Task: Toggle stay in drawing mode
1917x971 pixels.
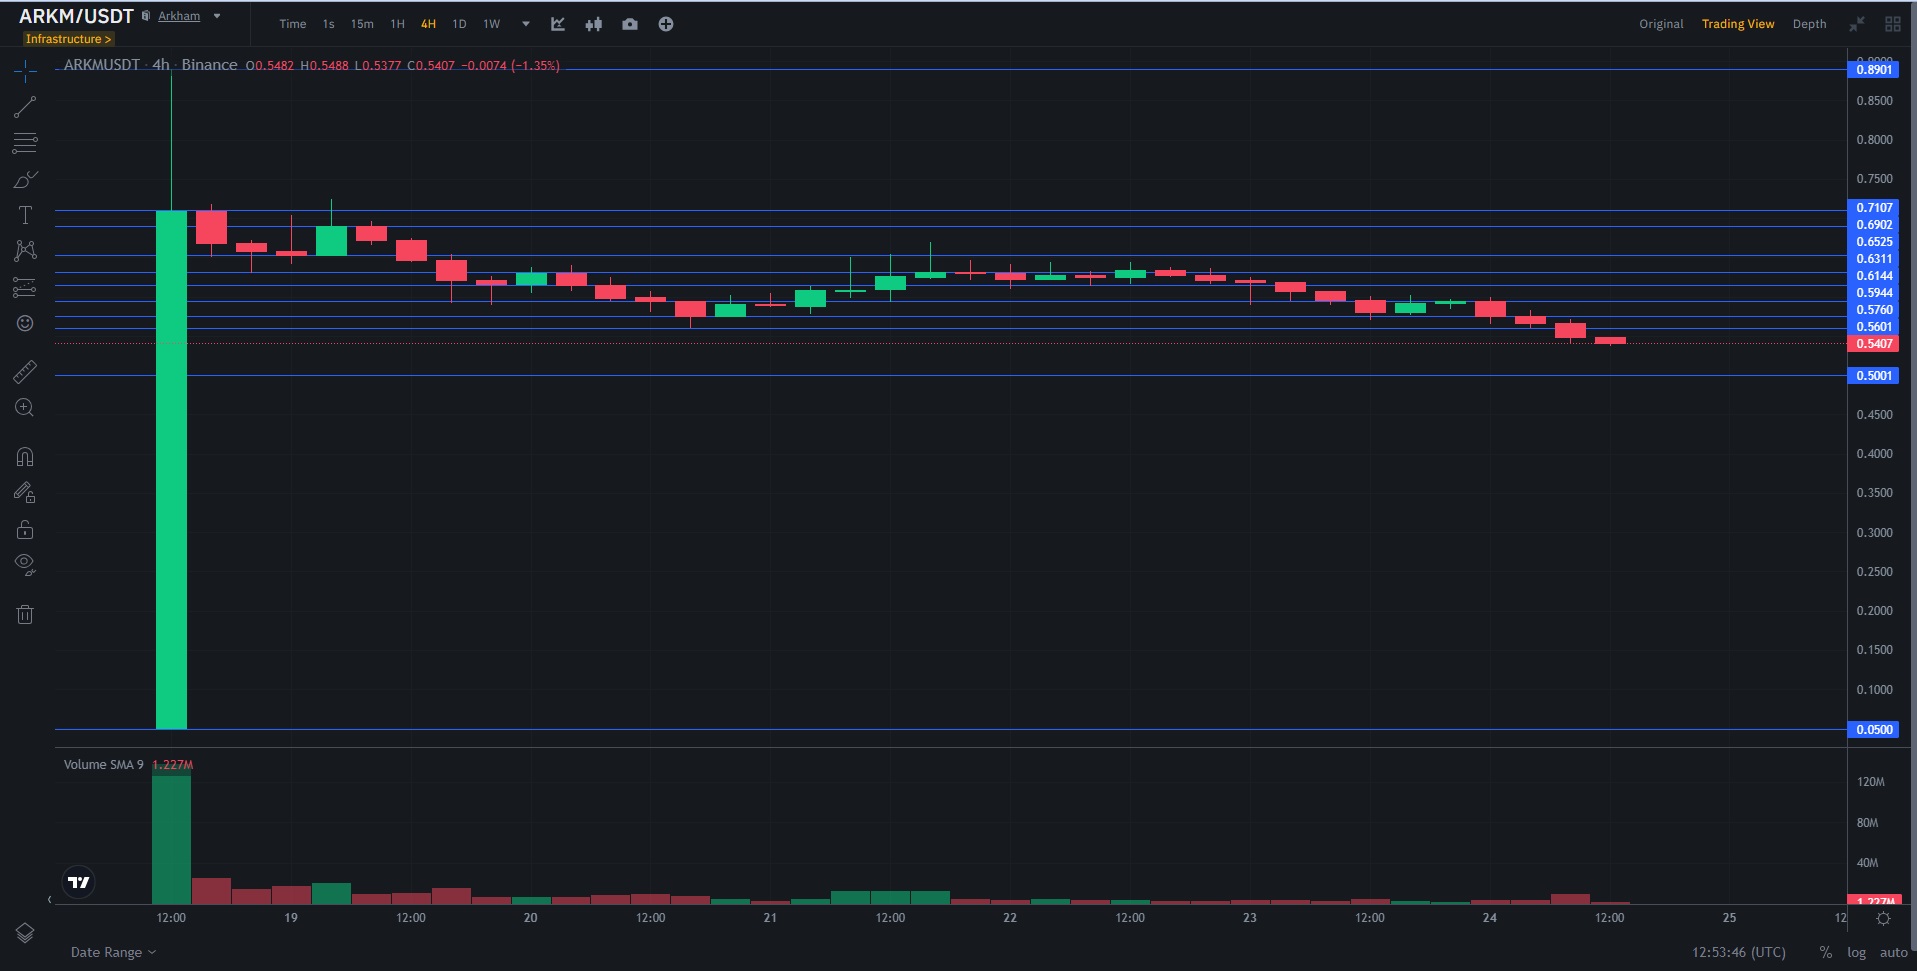Action: click(25, 492)
